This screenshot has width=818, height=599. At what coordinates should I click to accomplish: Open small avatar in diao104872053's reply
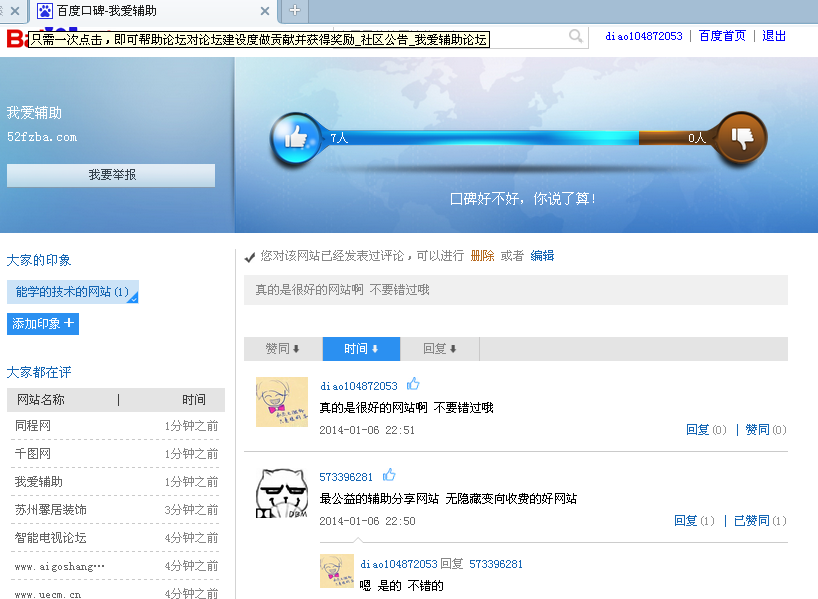point(336,571)
